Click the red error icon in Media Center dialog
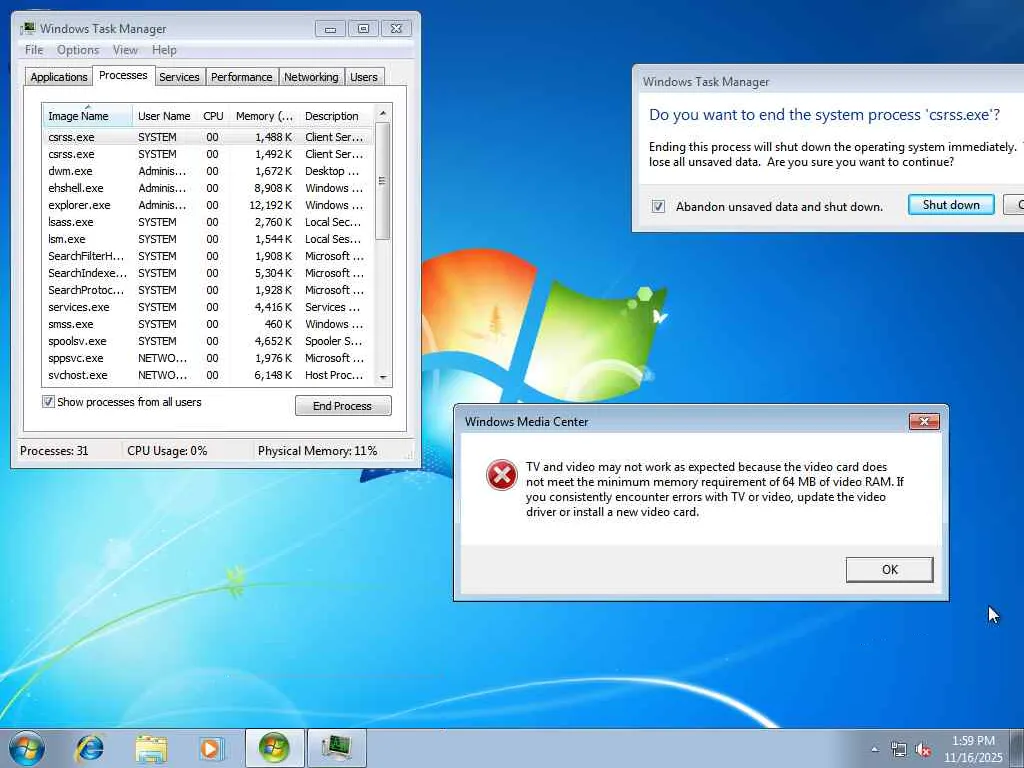Screen dimensions: 1024x768 [502, 475]
